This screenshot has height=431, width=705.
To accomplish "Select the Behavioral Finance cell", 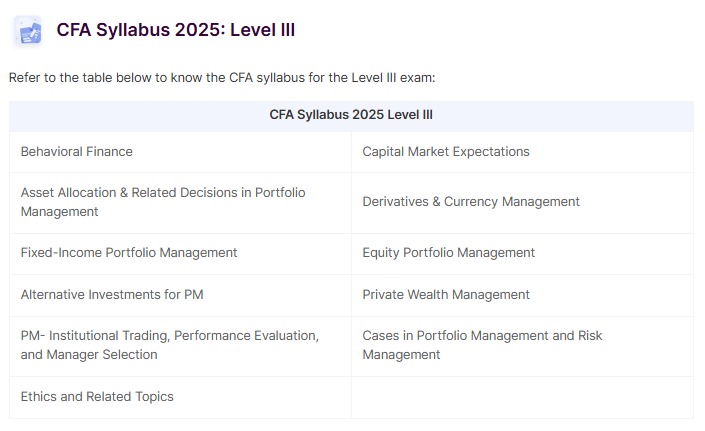I will pyautogui.click(x=180, y=152).
